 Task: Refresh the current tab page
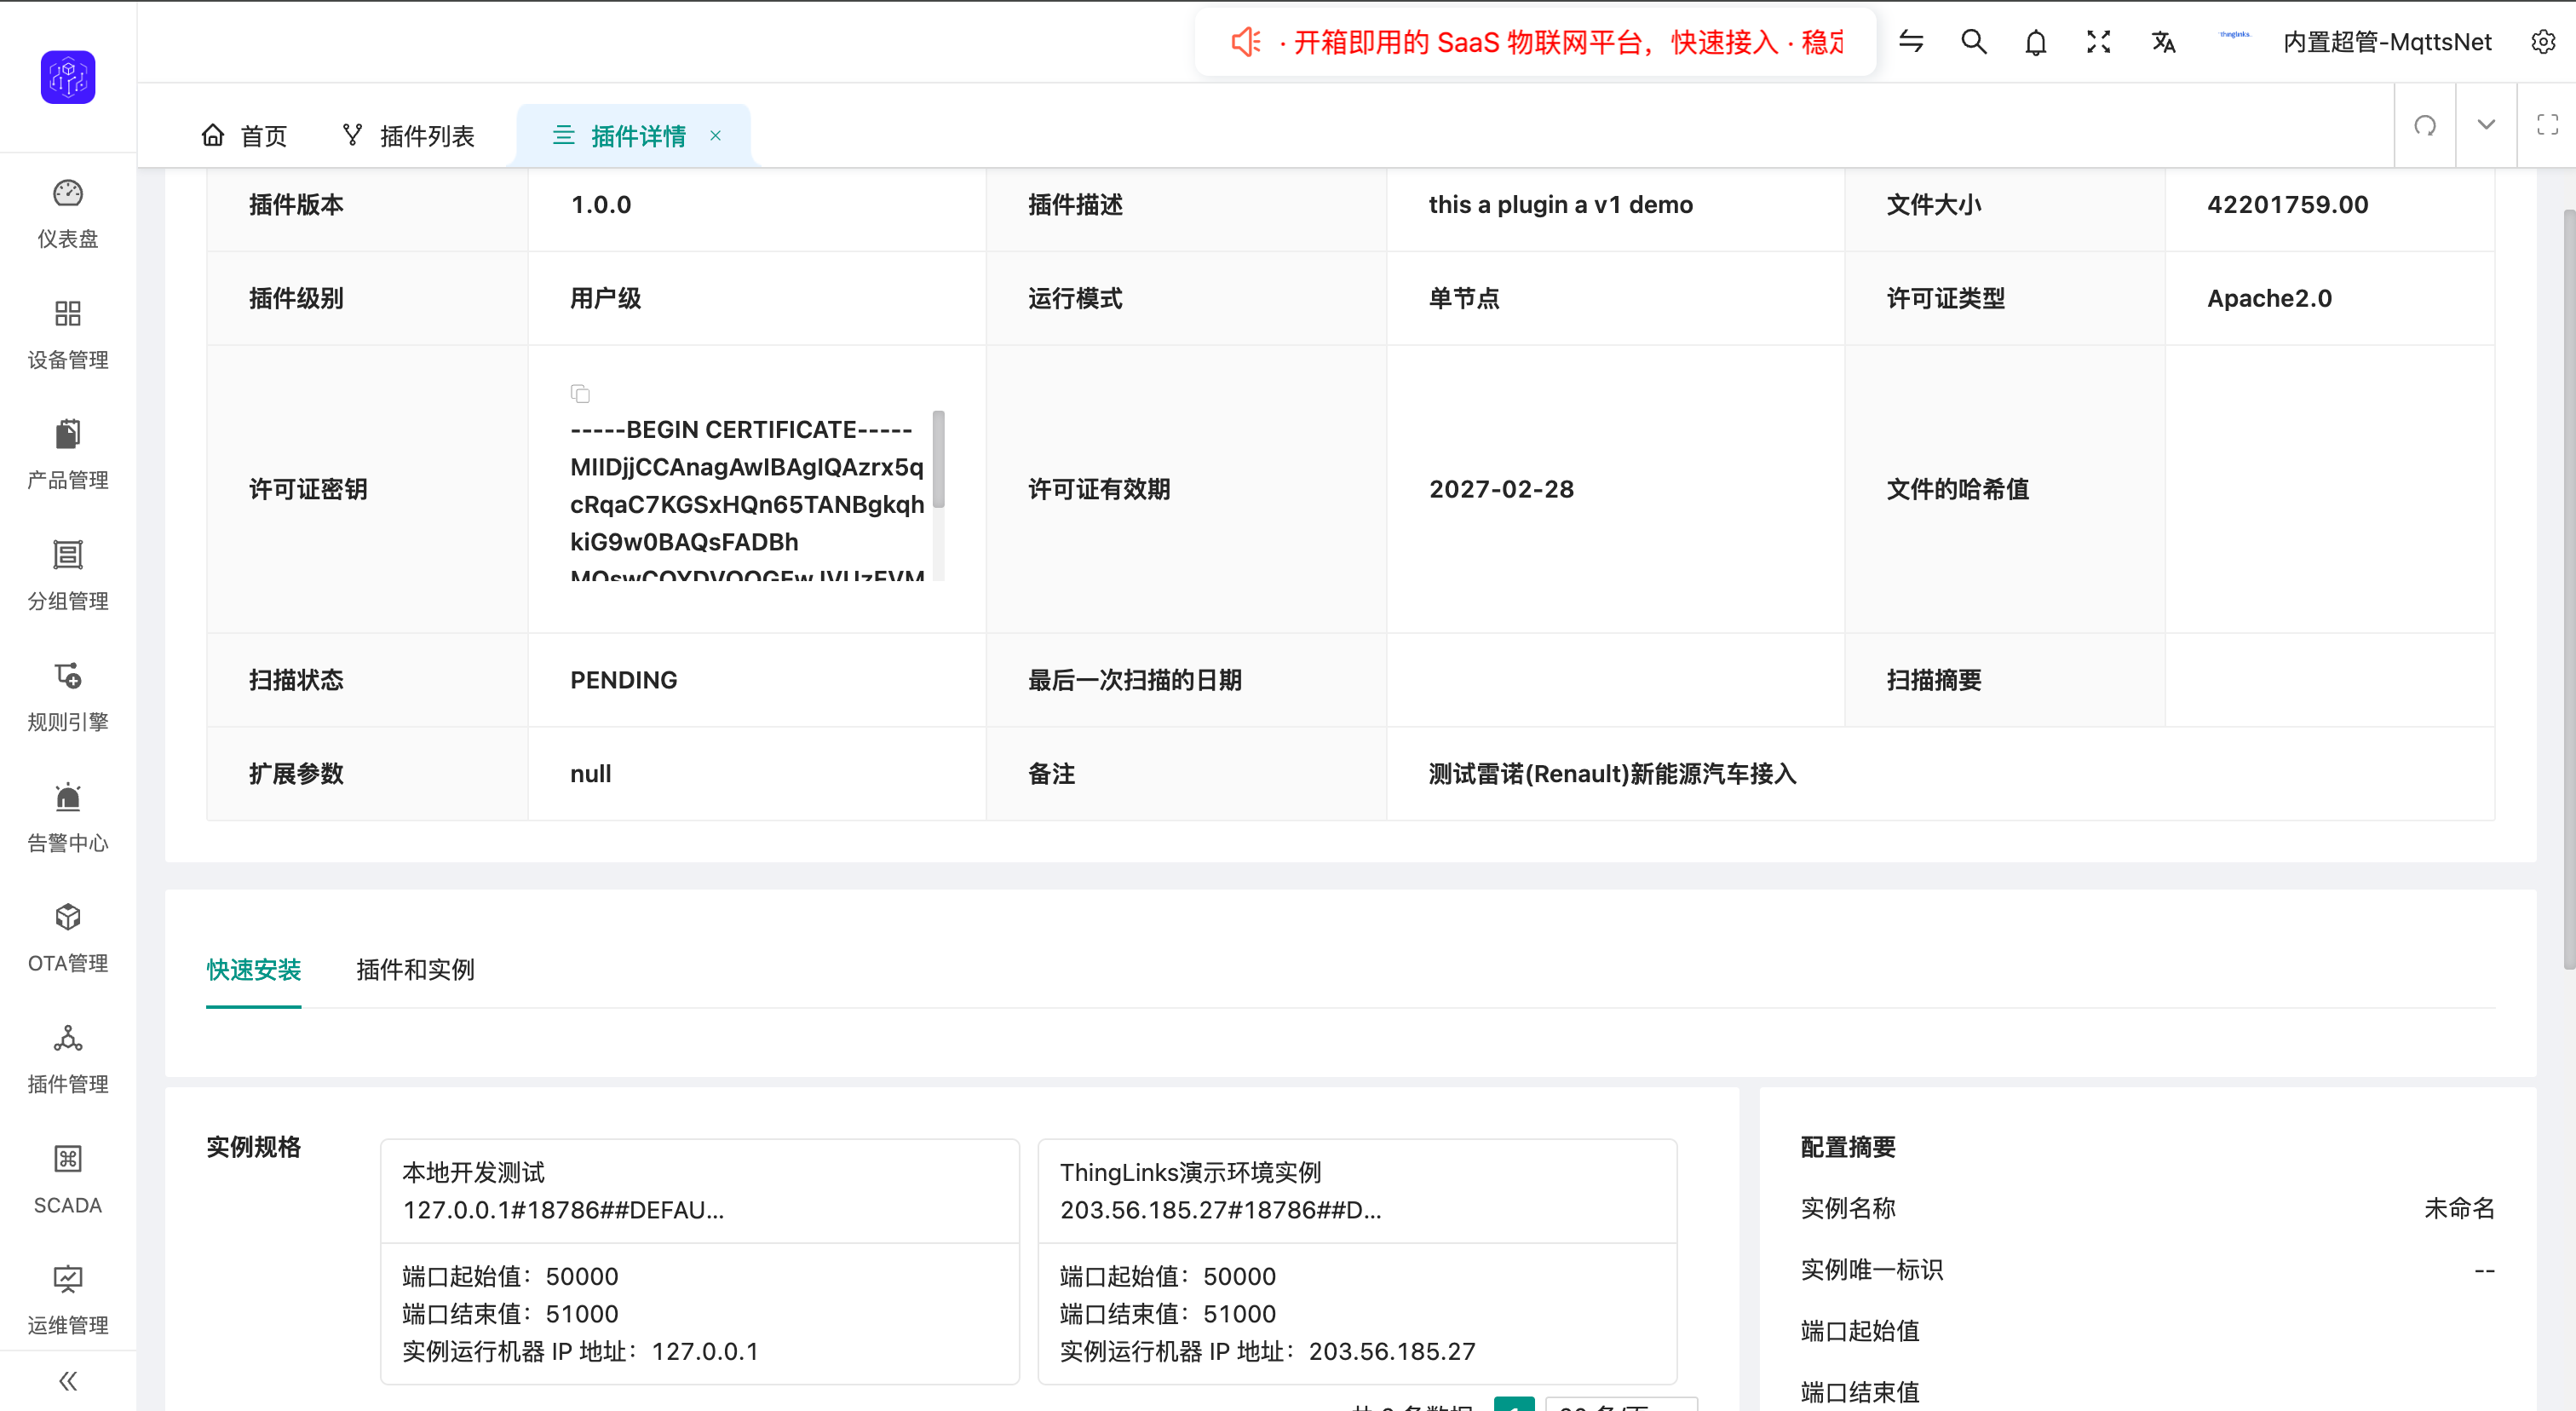pyautogui.click(x=2425, y=125)
